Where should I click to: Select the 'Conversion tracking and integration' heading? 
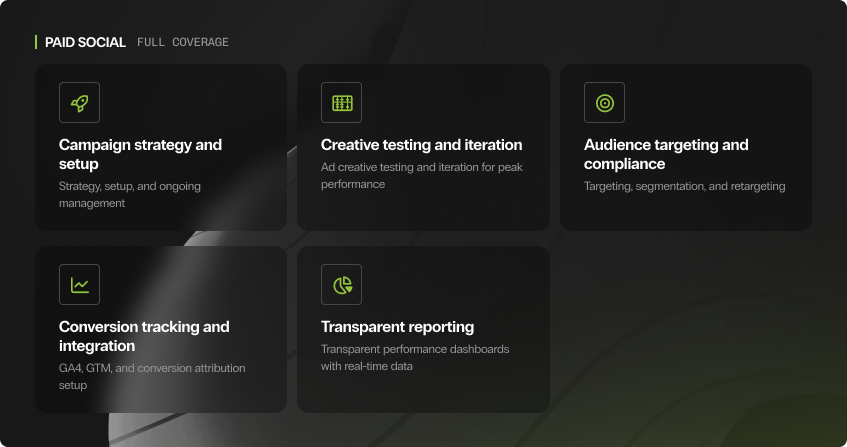(144, 336)
